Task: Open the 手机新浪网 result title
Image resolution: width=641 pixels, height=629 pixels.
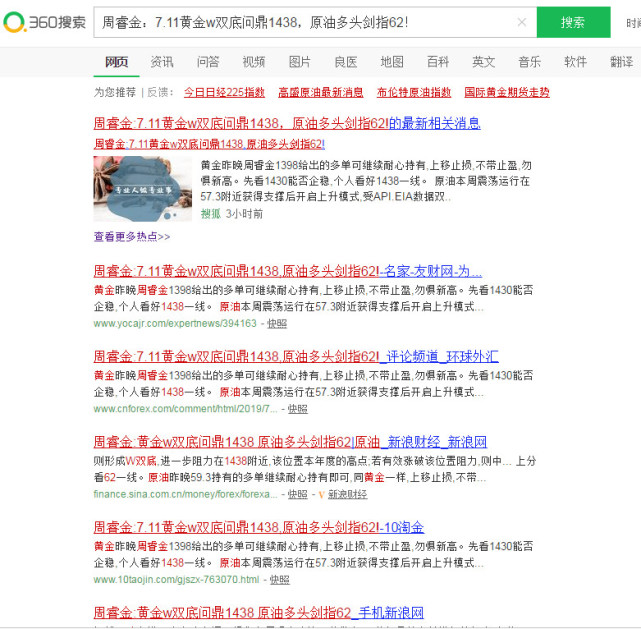Action: (x=259, y=613)
